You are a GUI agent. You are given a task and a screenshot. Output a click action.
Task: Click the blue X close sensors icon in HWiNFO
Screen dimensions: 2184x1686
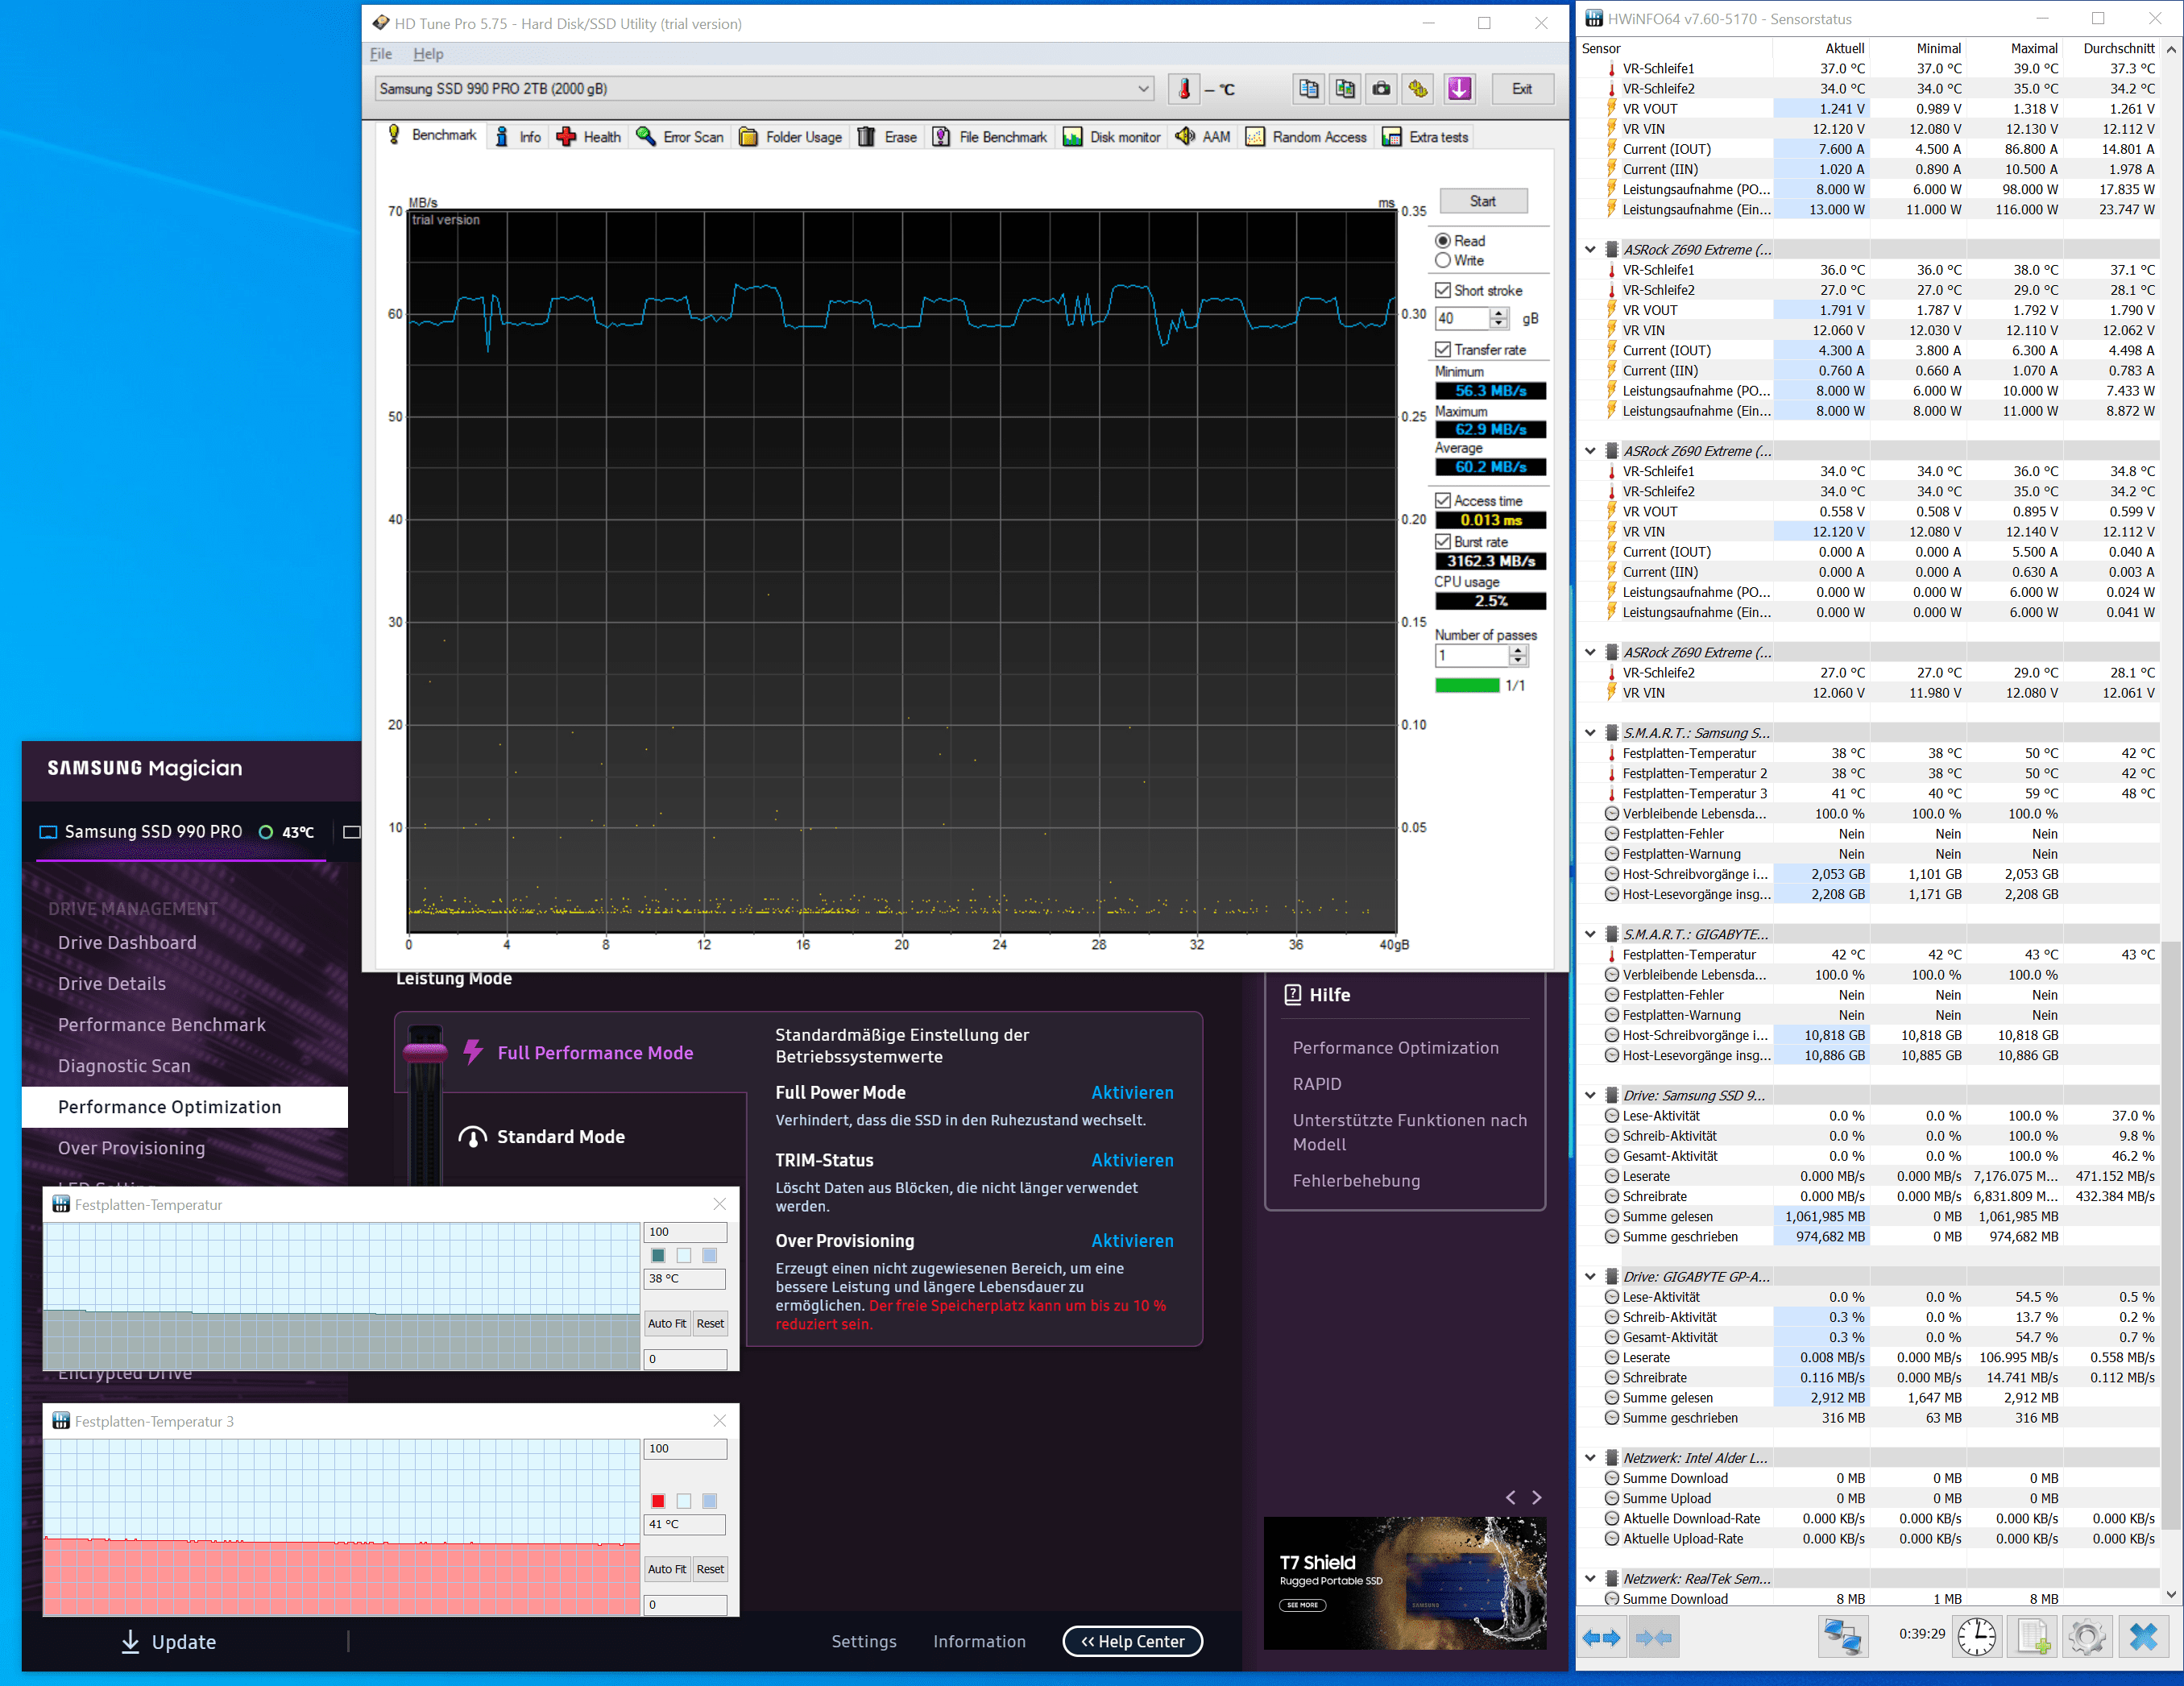click(x=2143, y=1637)
